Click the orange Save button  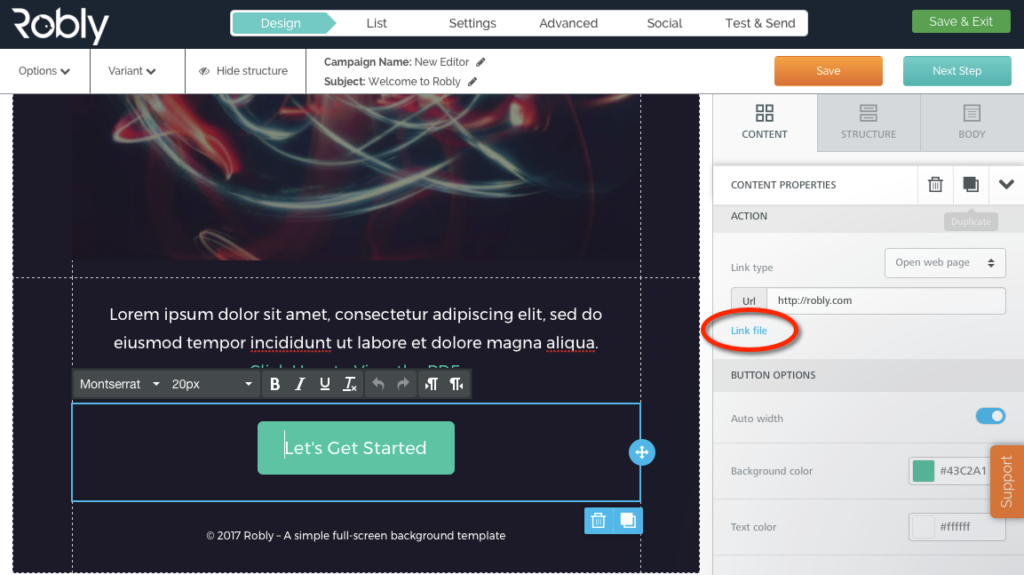pyautogui.click(x=828, y=71)
